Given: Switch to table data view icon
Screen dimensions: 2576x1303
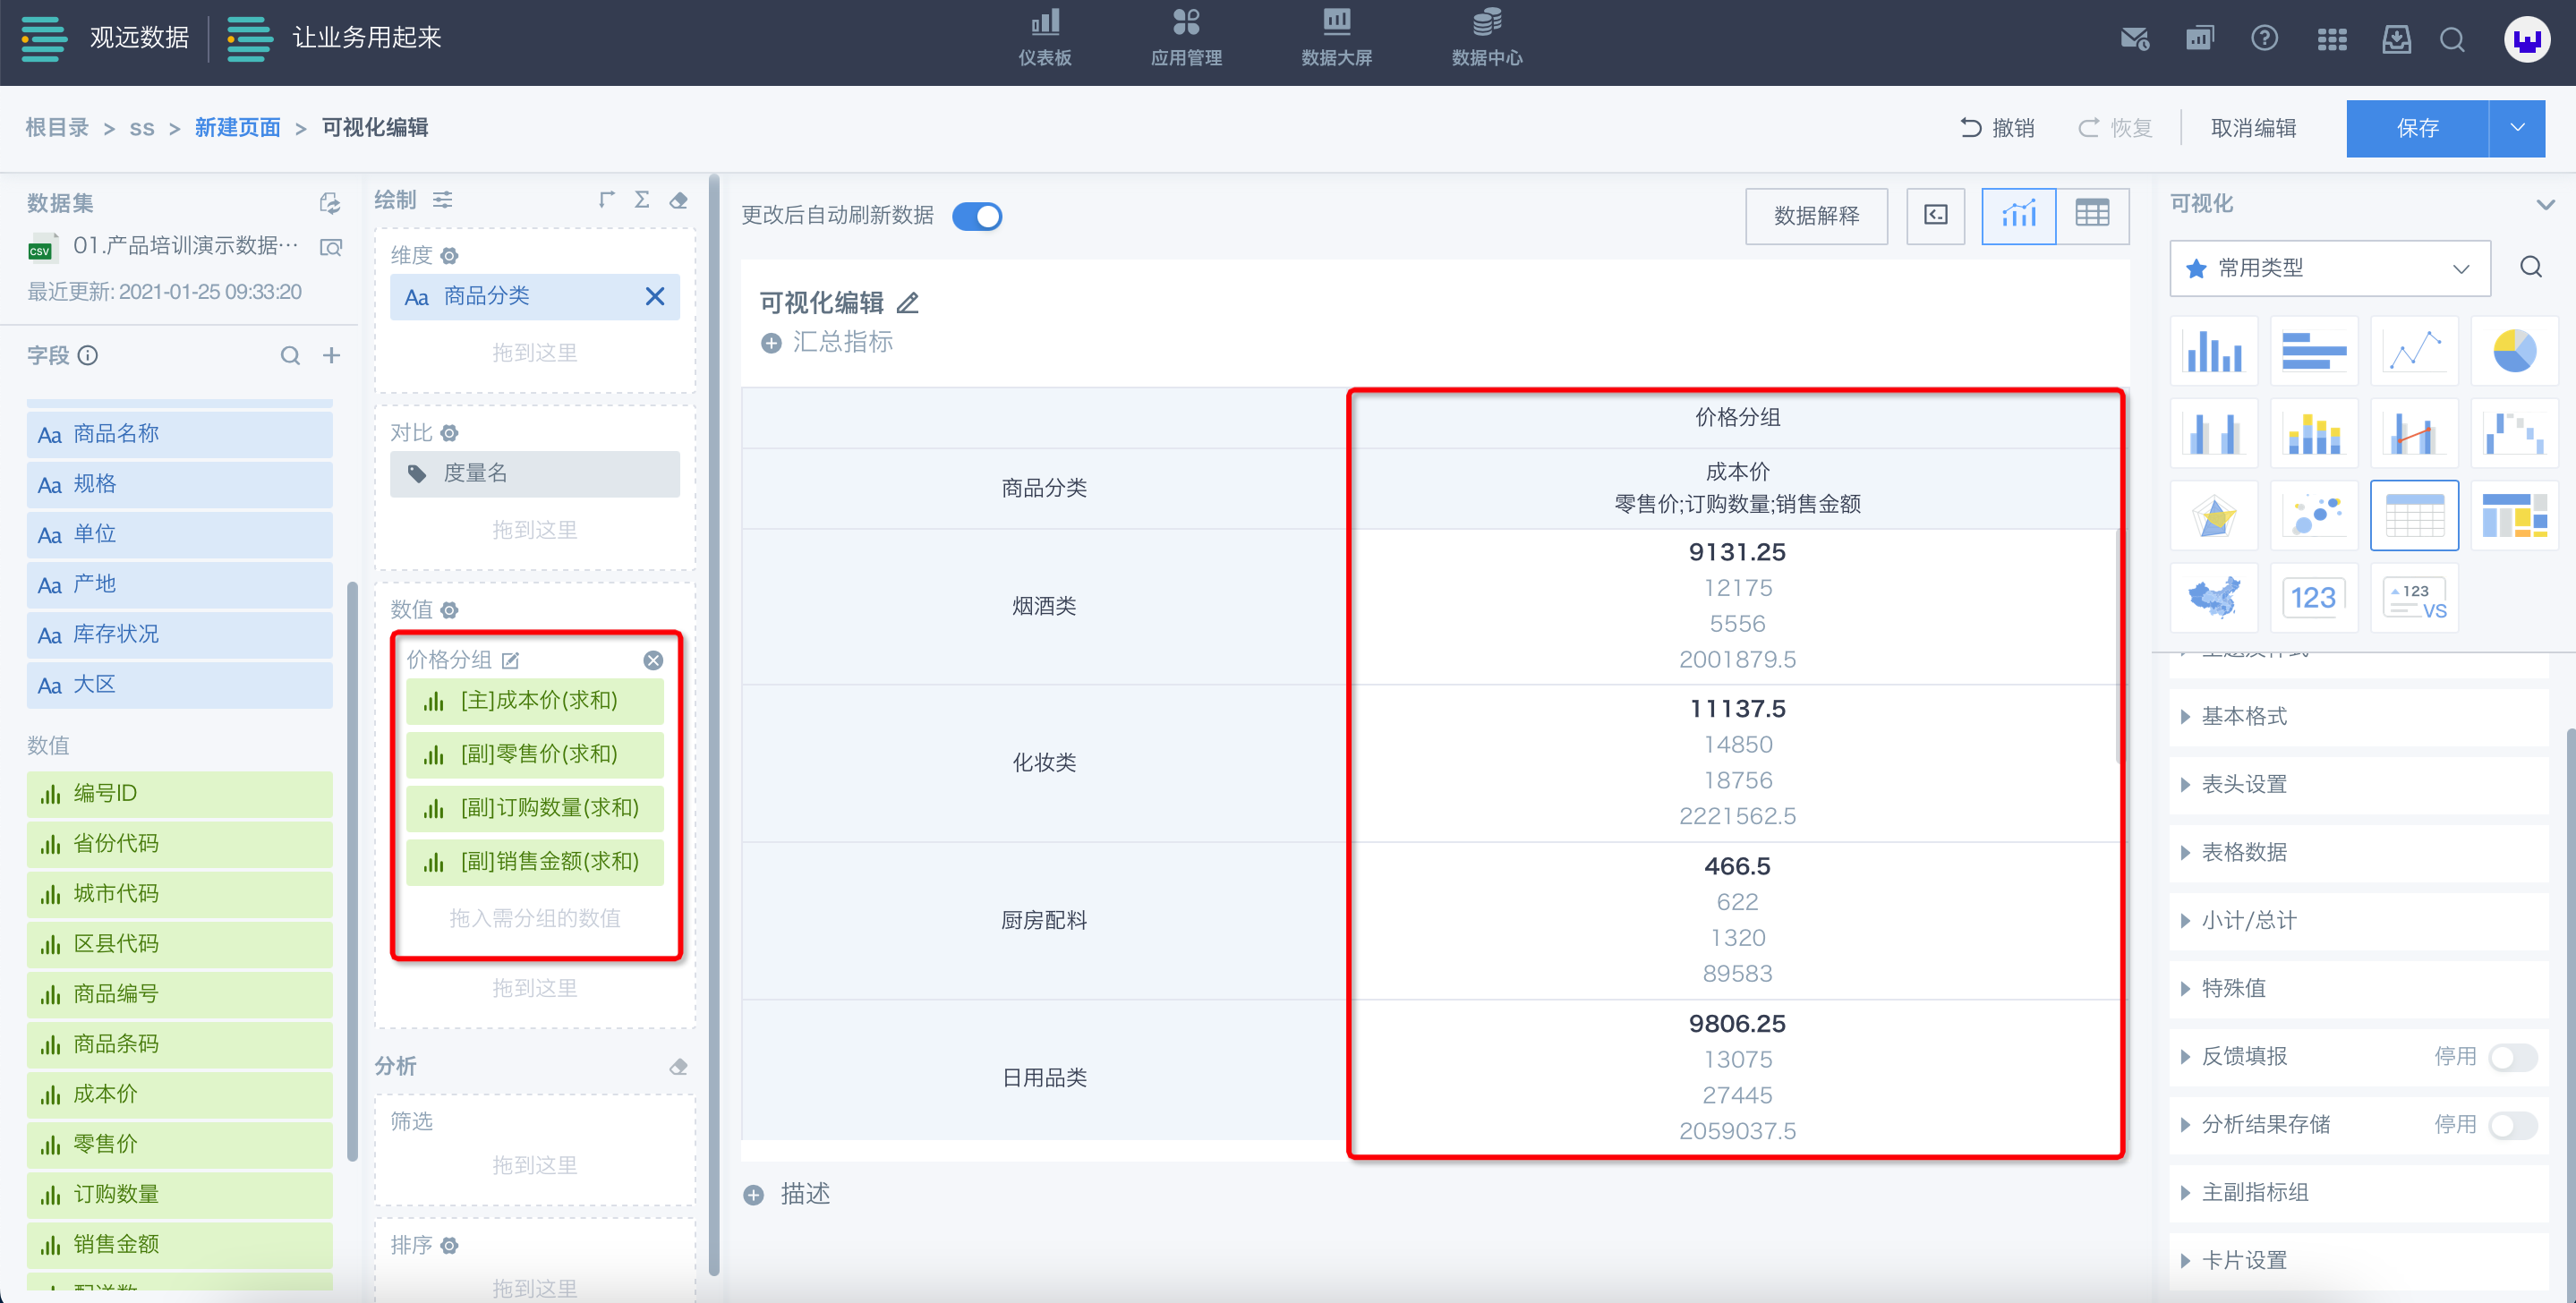Looking at the screenshot, I should (x=2092, y=215).
